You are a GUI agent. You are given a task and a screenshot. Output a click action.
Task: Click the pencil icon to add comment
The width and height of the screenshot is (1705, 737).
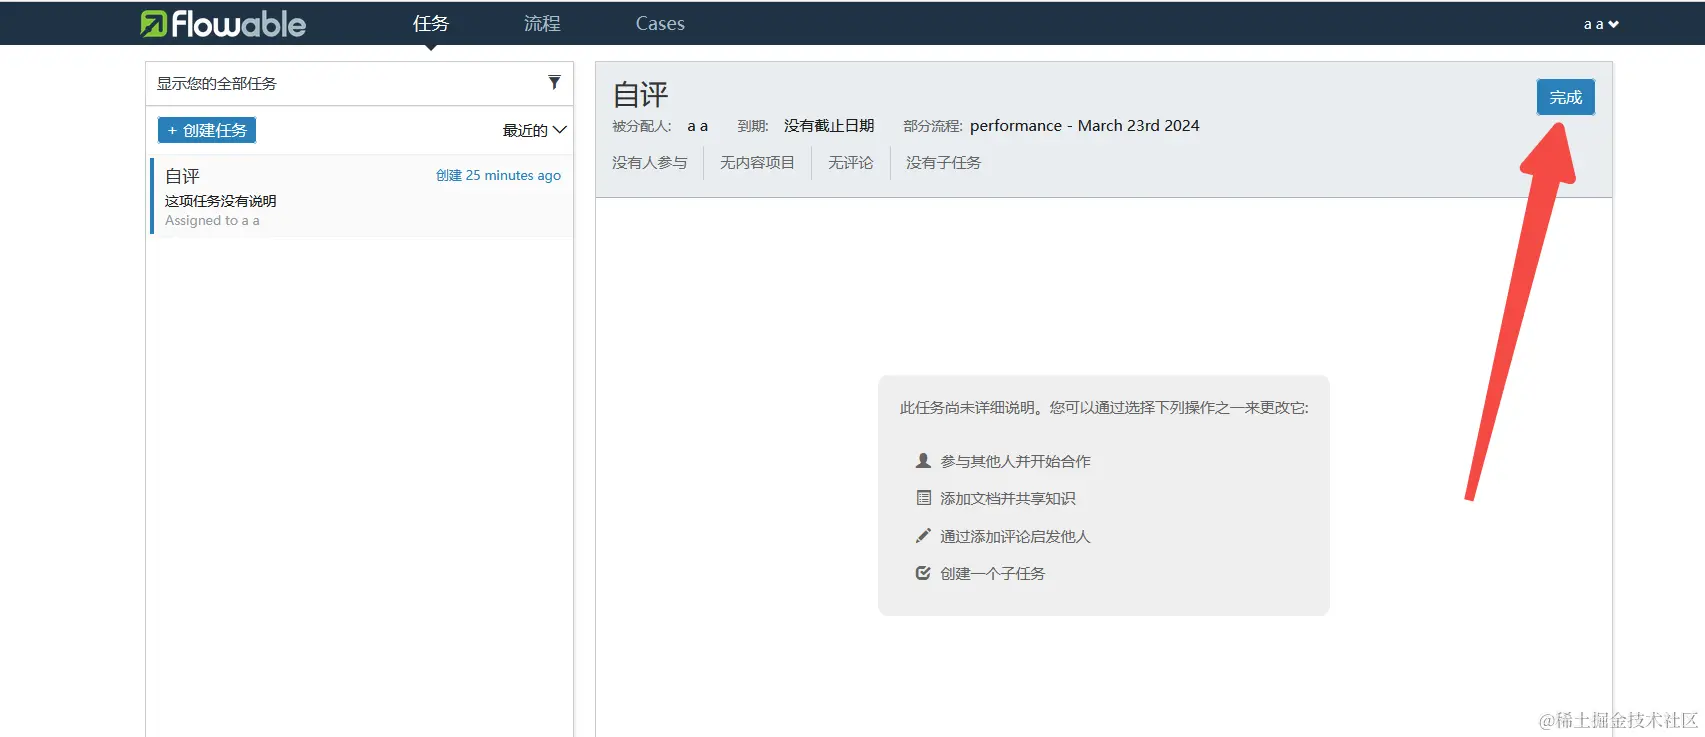(x=923, y=536)
